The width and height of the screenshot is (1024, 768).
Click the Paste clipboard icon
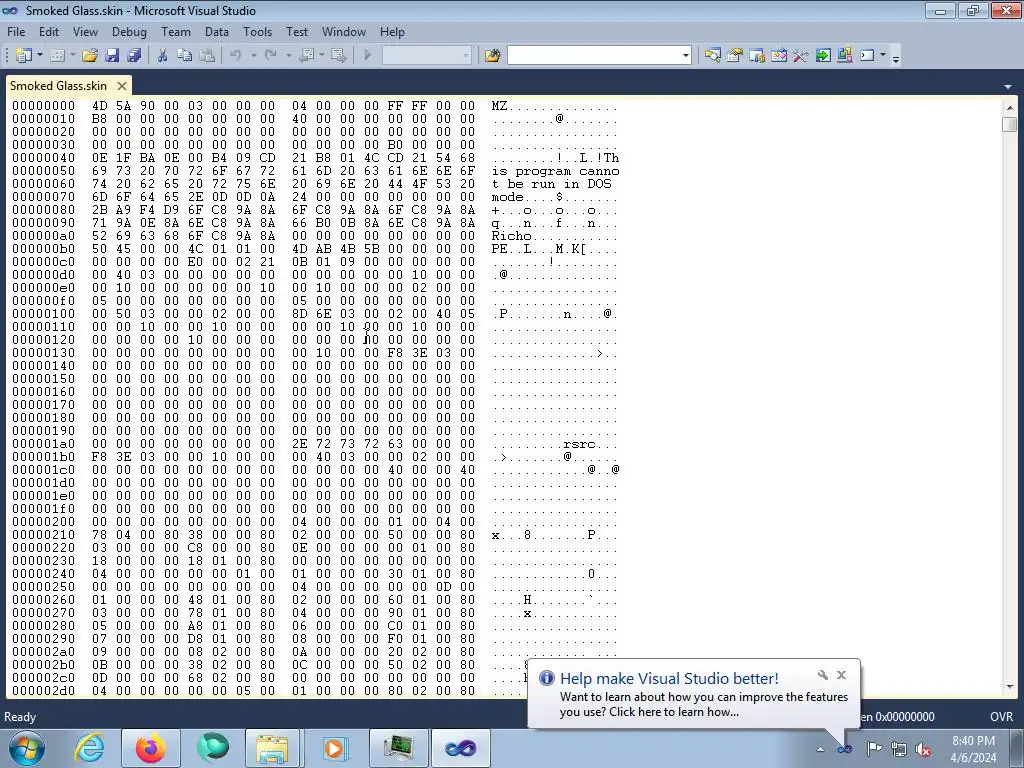click(x=207, y=56)
